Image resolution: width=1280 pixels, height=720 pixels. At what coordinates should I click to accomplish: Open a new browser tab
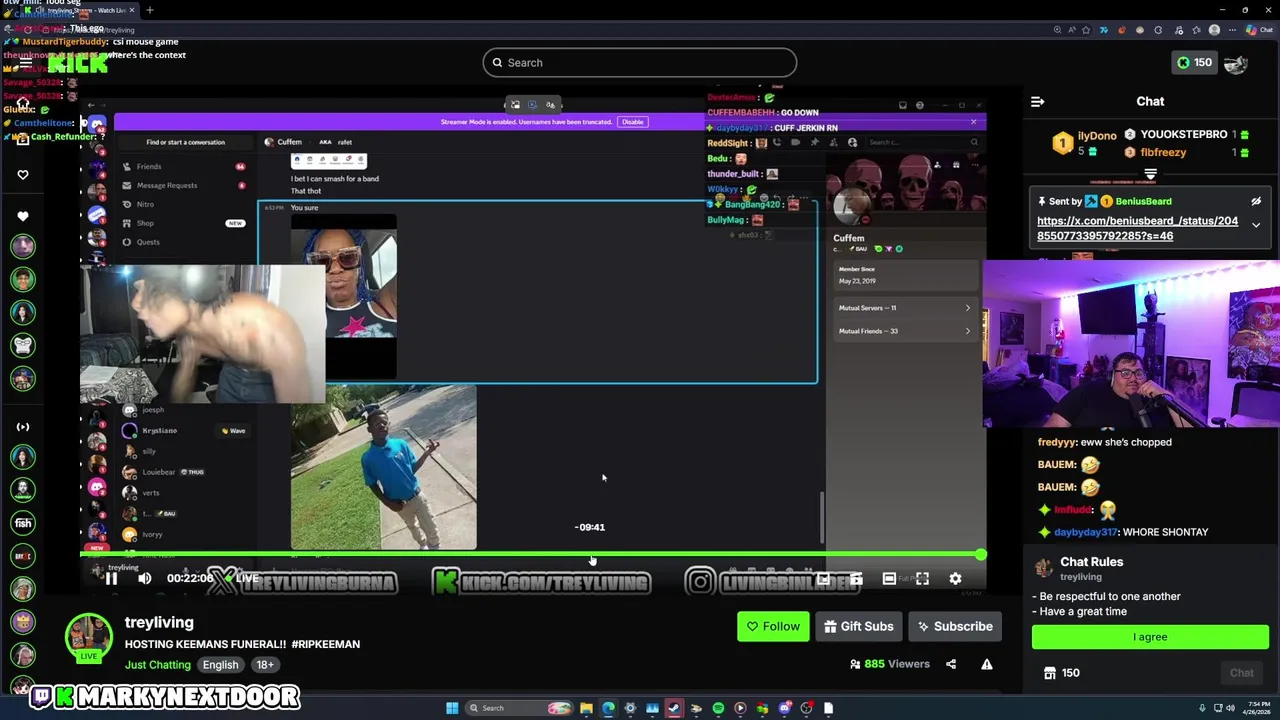tap(149, 10)
